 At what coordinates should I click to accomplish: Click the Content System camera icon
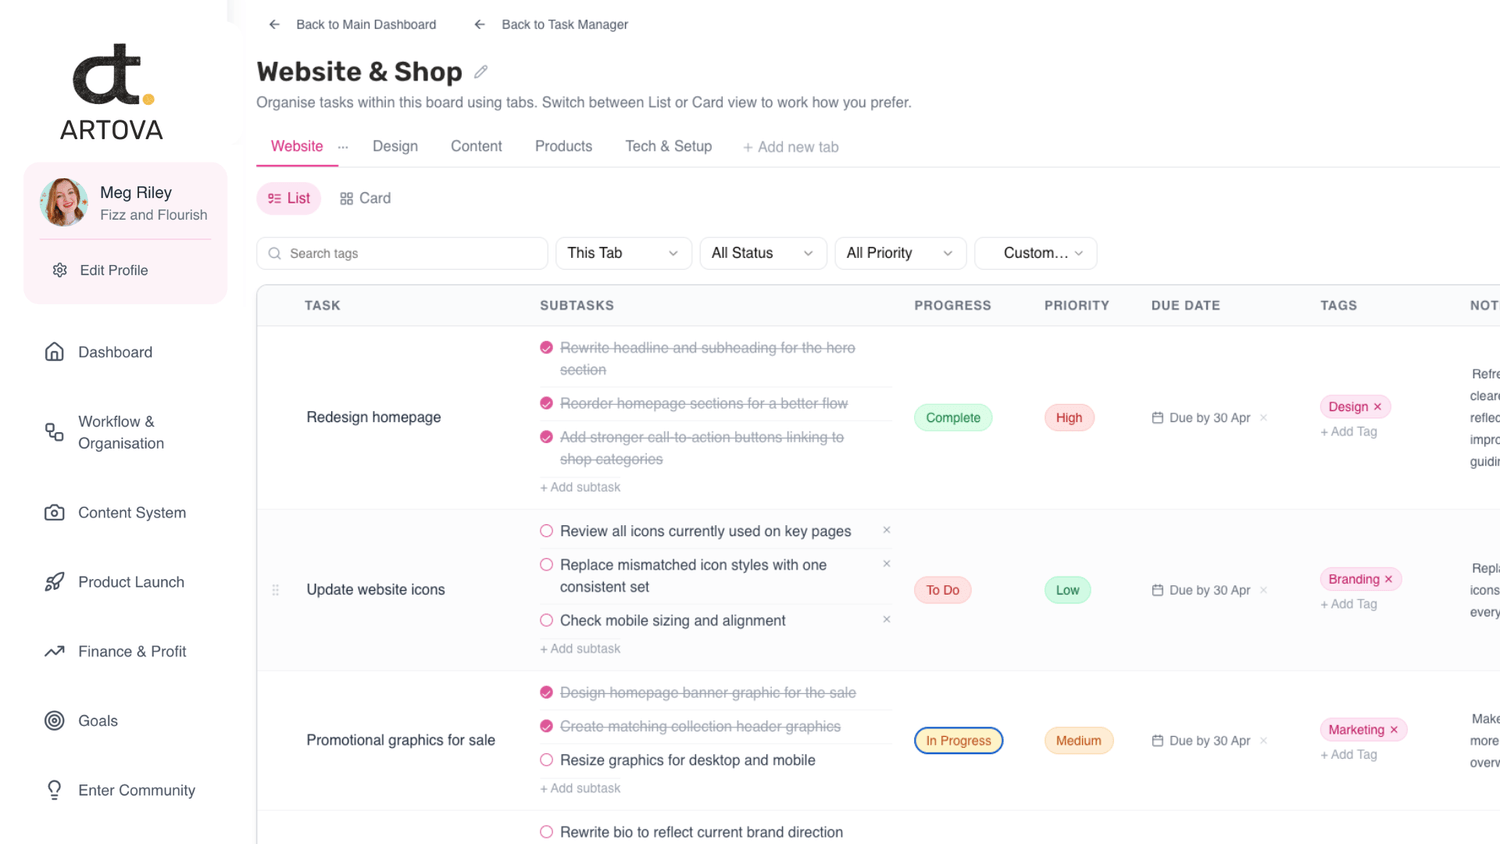pos(54,513)
